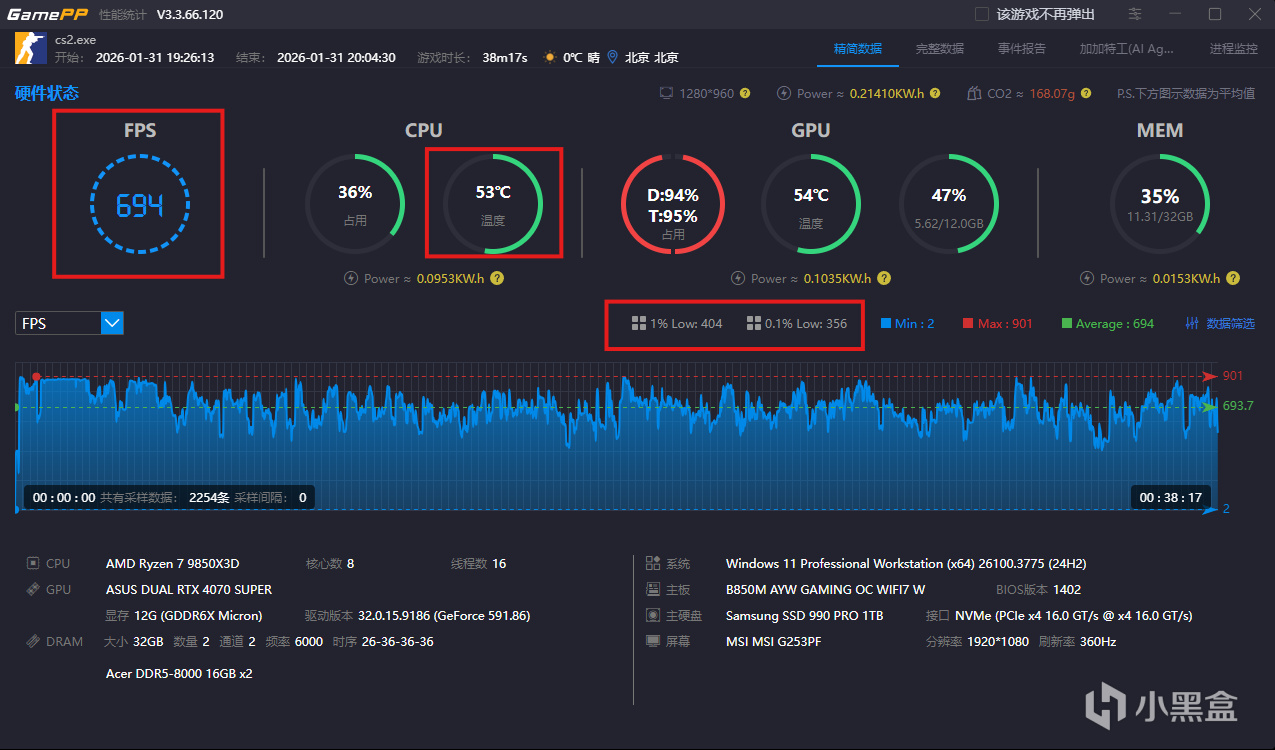The width and height of the screenshot is (1275, 750).
Task: Click the location pin icon for 北京
Action: click(x=612, y=57)
